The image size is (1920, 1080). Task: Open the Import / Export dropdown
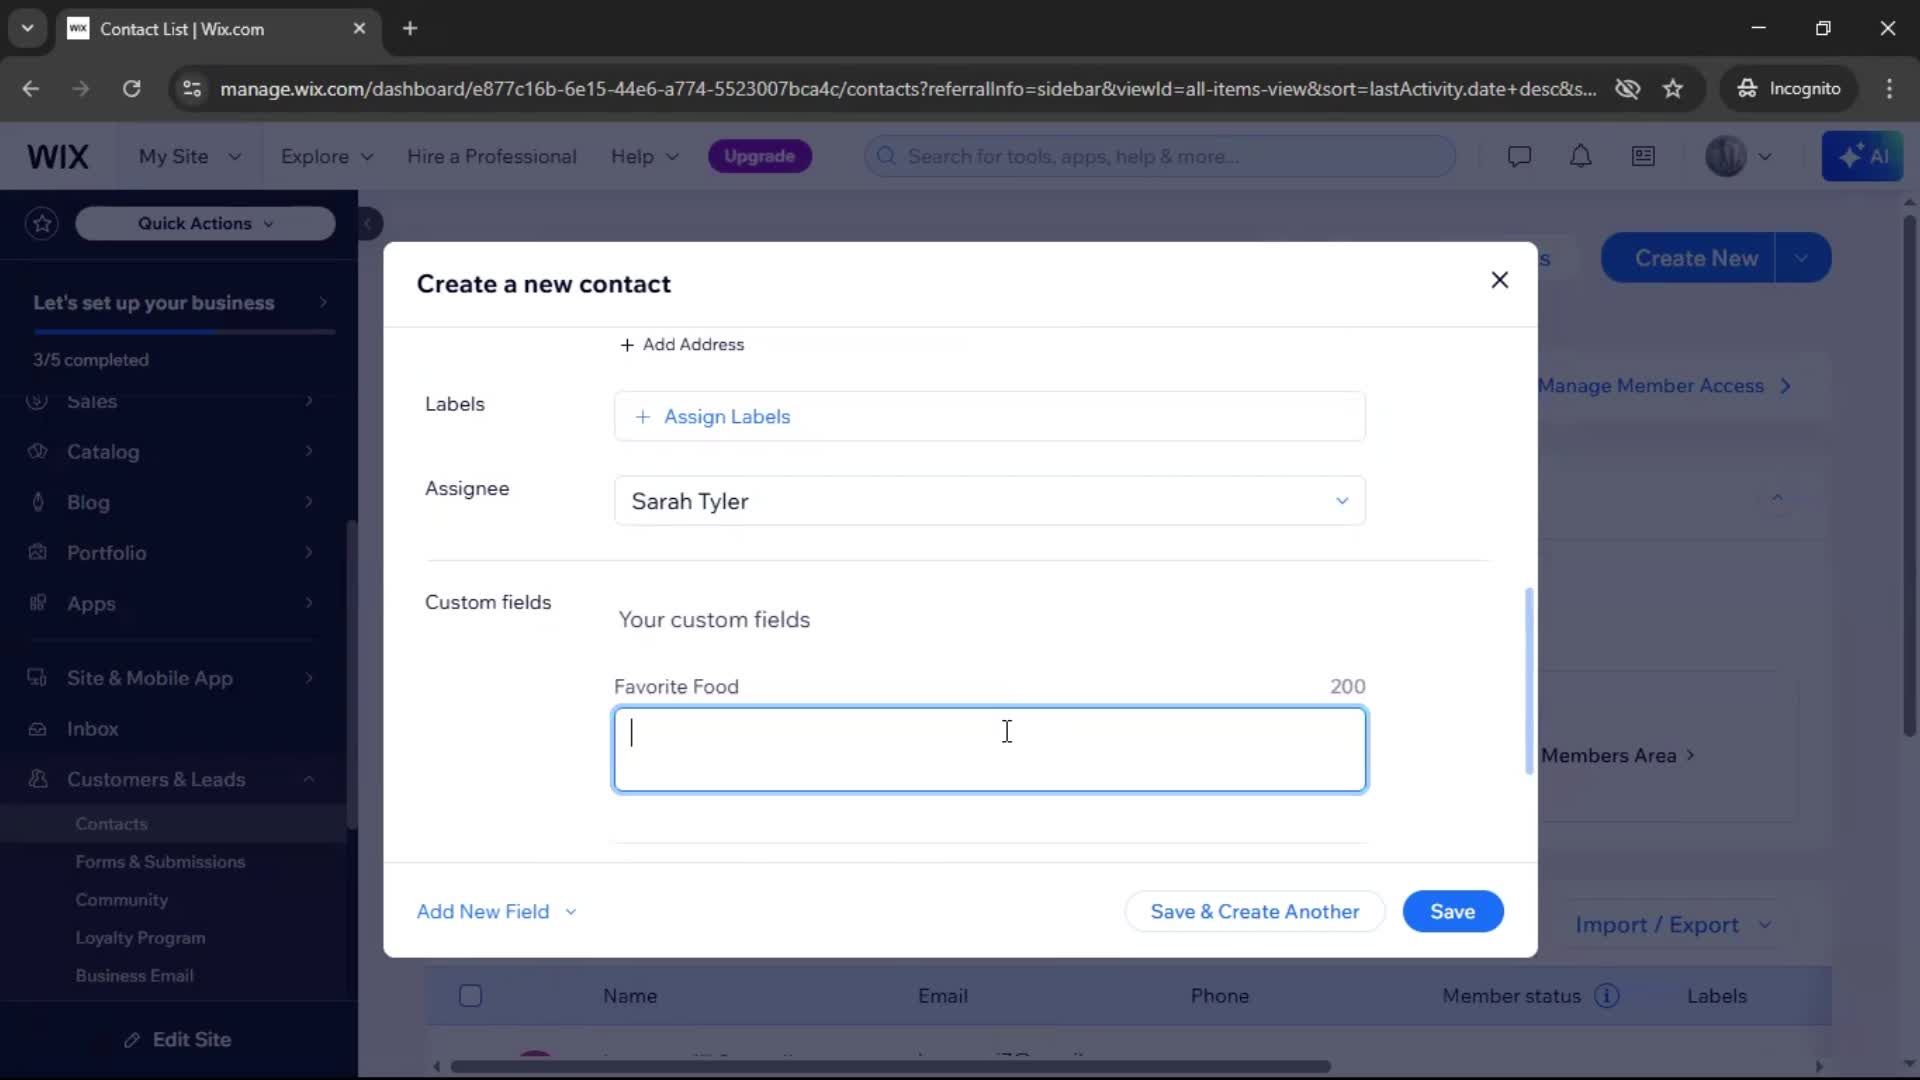[1673, 925]
